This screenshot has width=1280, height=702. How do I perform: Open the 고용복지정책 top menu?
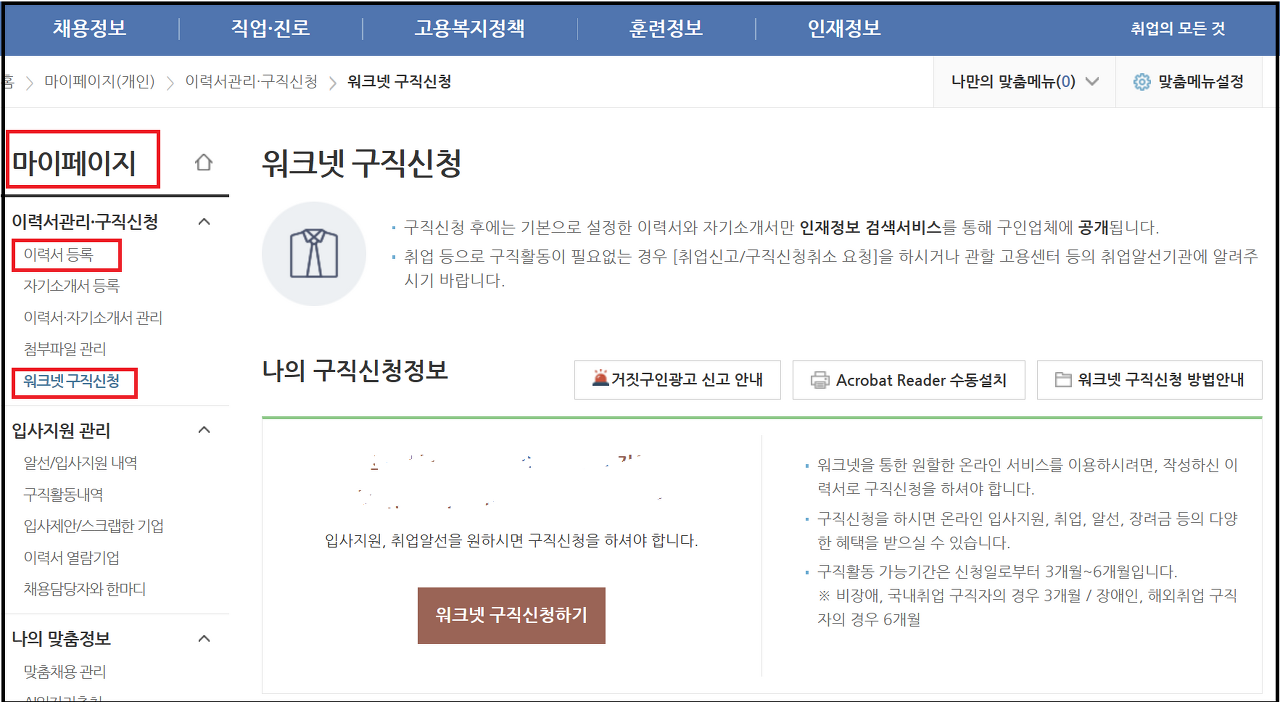(x=469, y=28)
